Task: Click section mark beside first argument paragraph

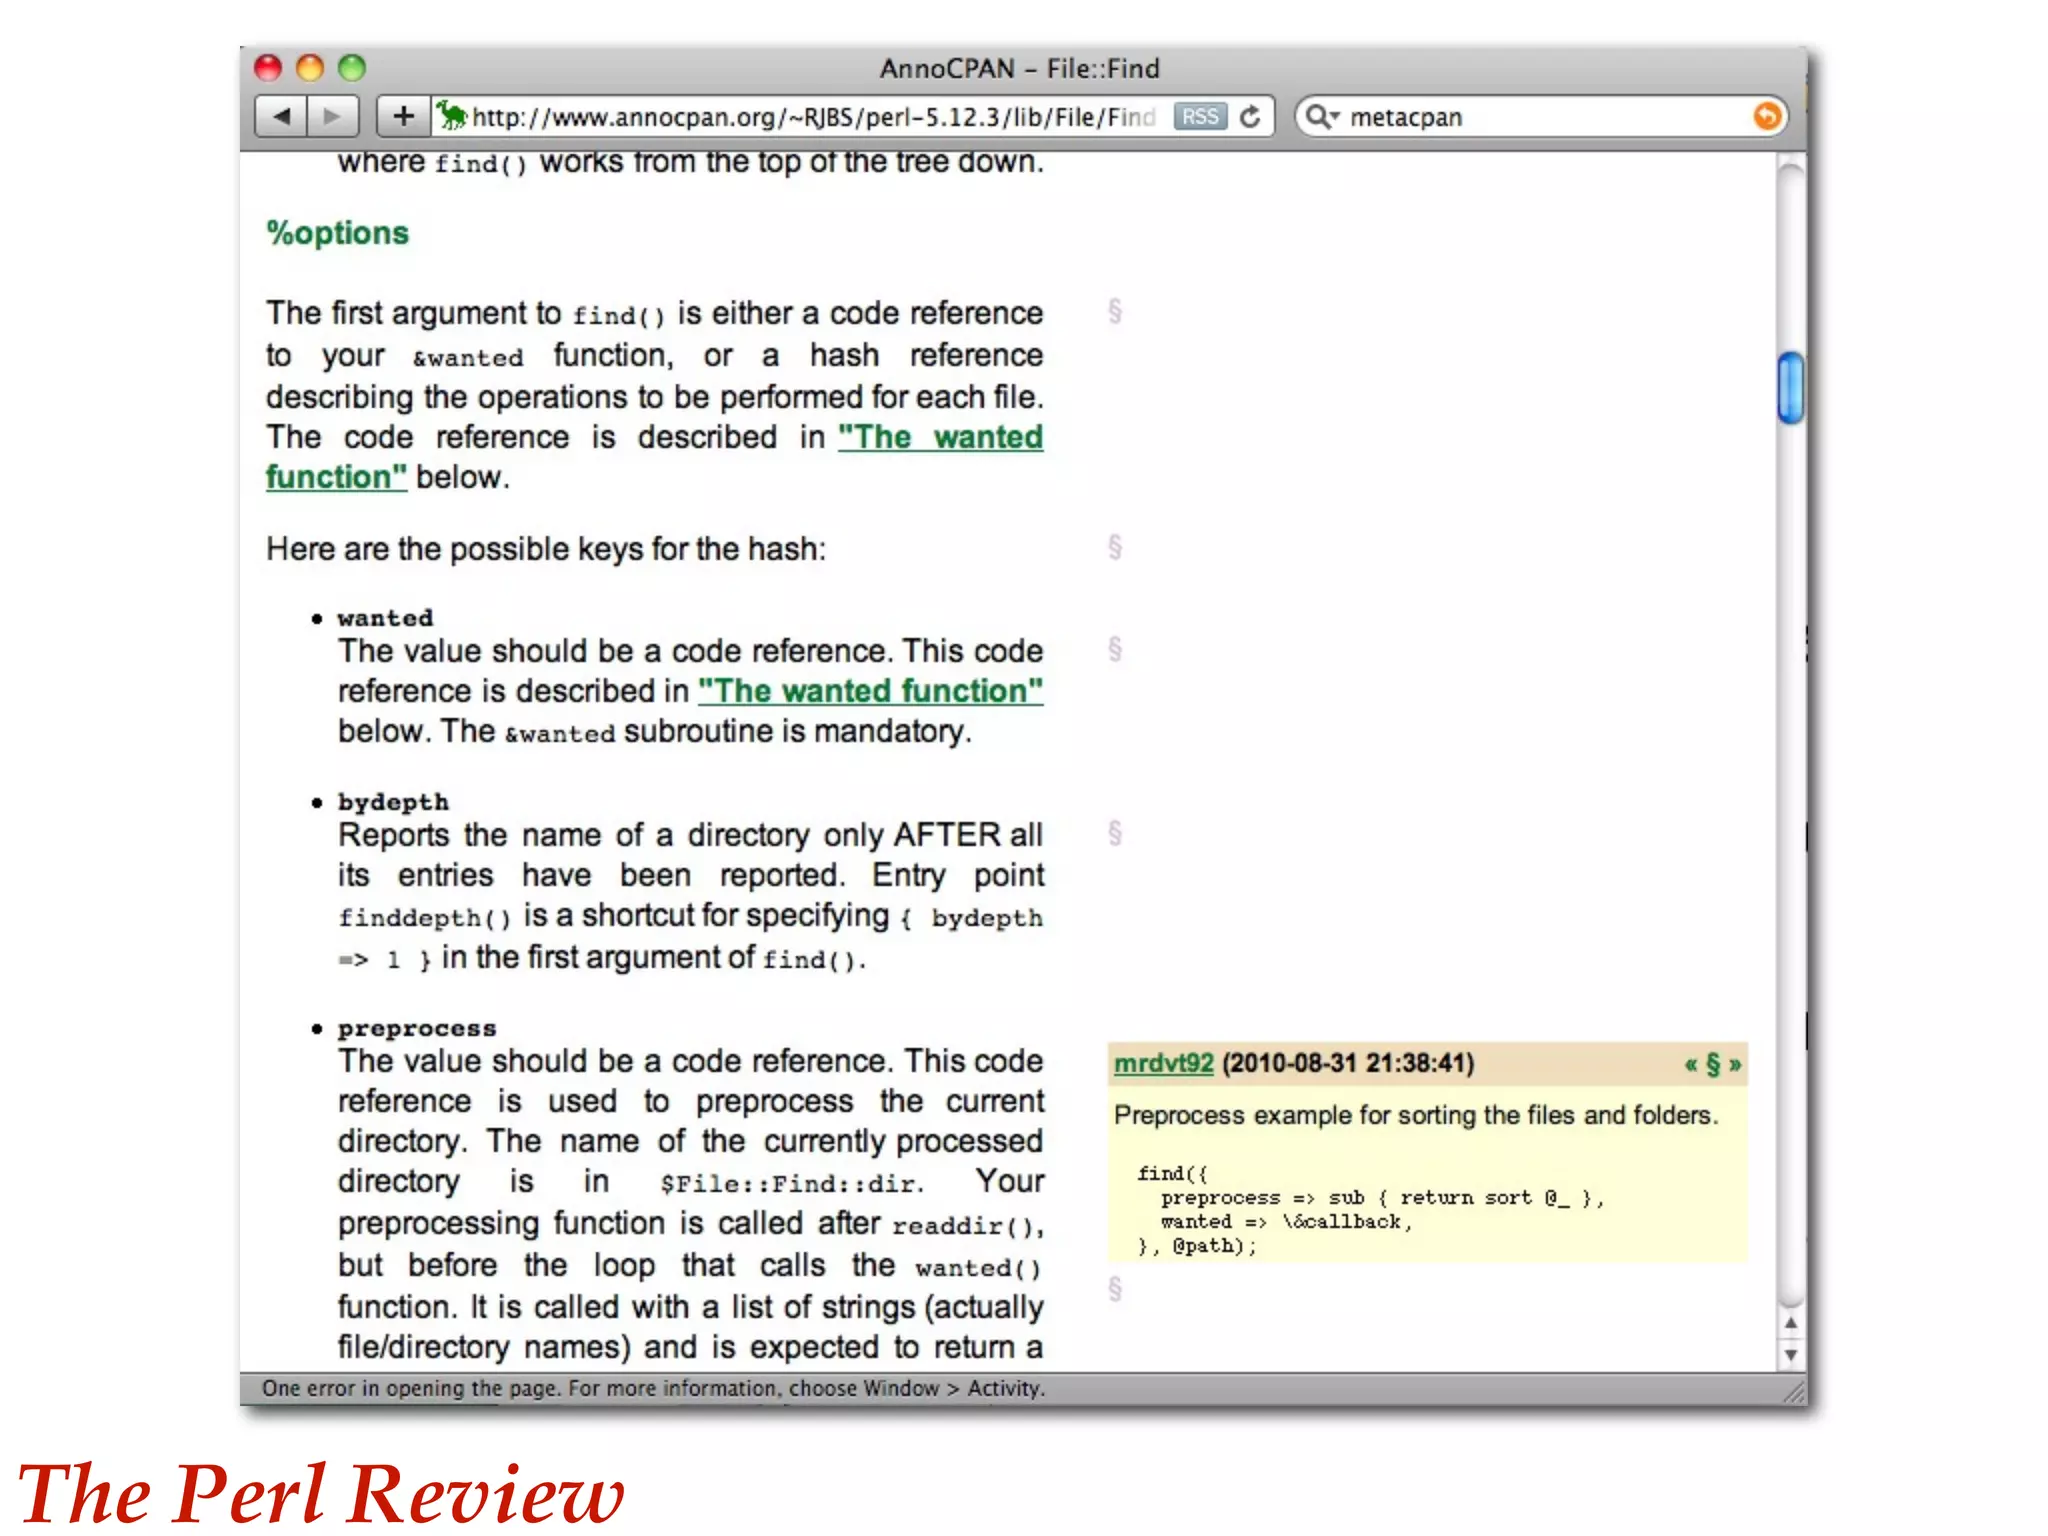Action: coord(1115,311)
